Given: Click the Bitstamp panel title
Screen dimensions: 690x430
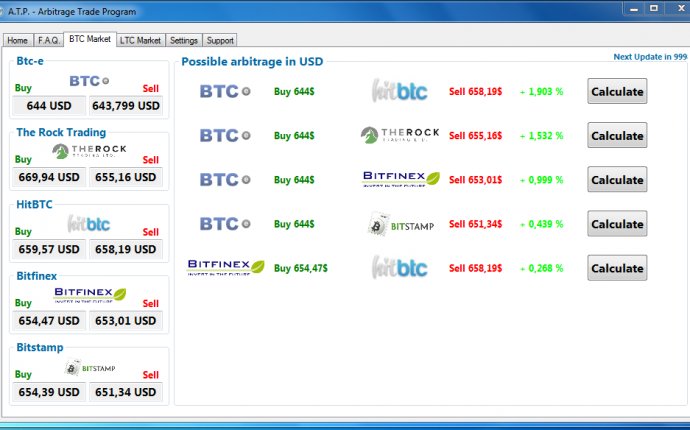Looking at the screenshot, I should [x=40, y=348].
